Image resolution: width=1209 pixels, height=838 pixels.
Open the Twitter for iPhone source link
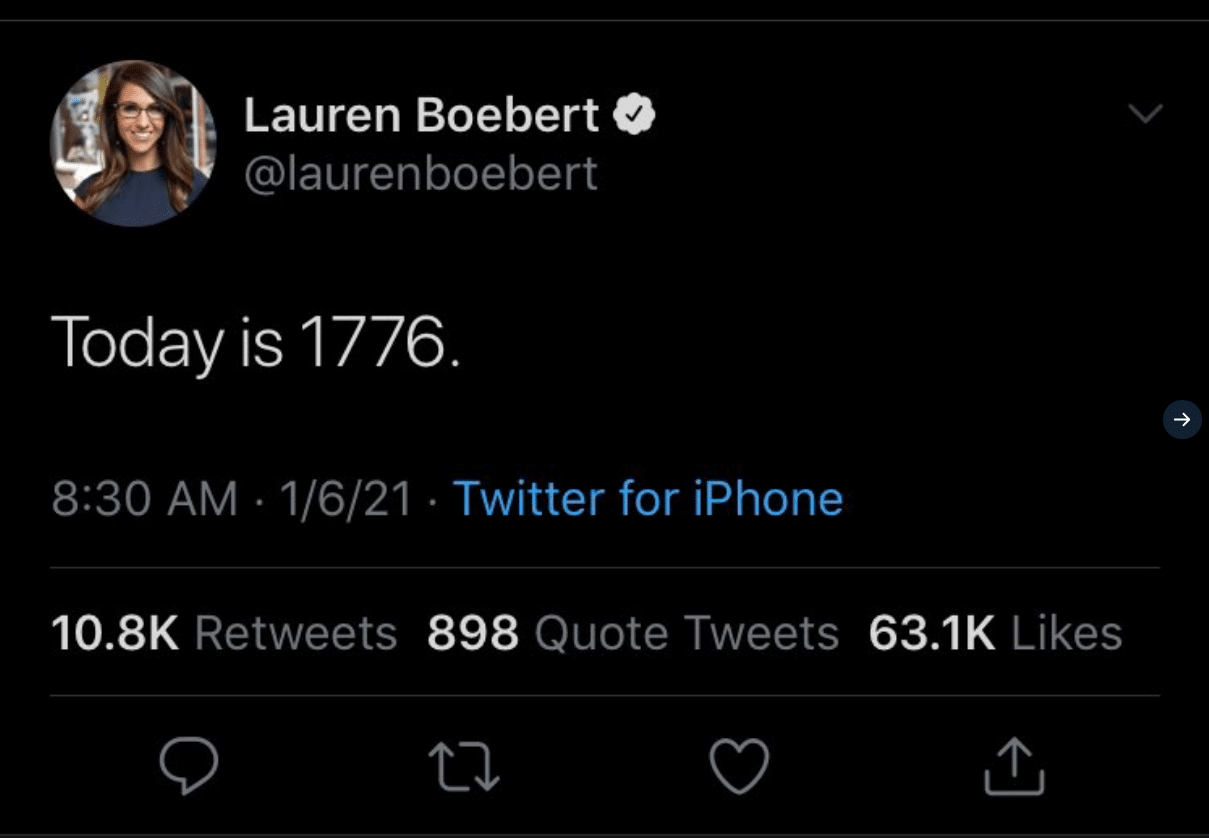coord(648,499)
